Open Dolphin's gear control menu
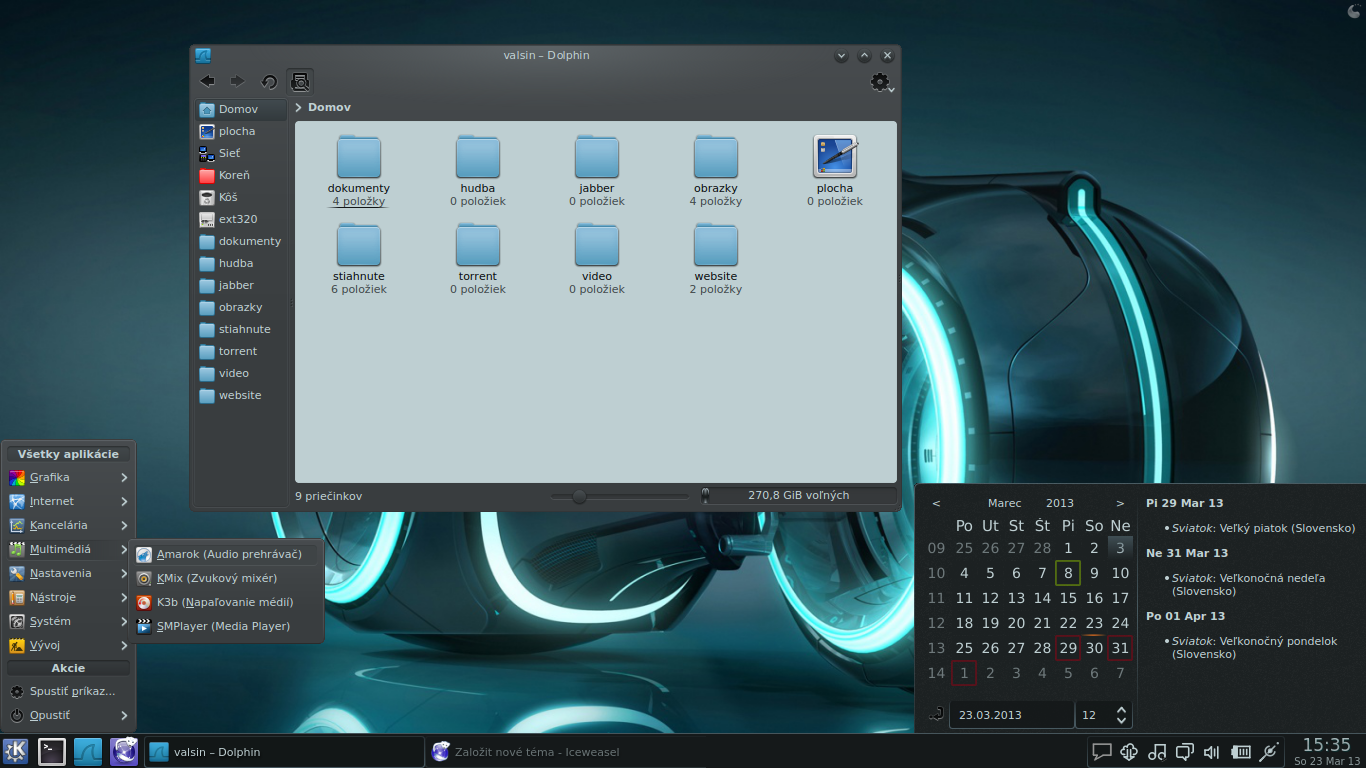This screenshot has height=768, width=1366. point(881,83)
